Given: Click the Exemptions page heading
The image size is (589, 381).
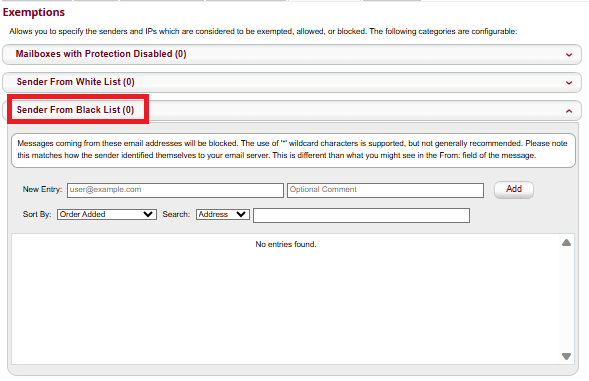Looking at the screenshot, I should click(x=34, y=12).
